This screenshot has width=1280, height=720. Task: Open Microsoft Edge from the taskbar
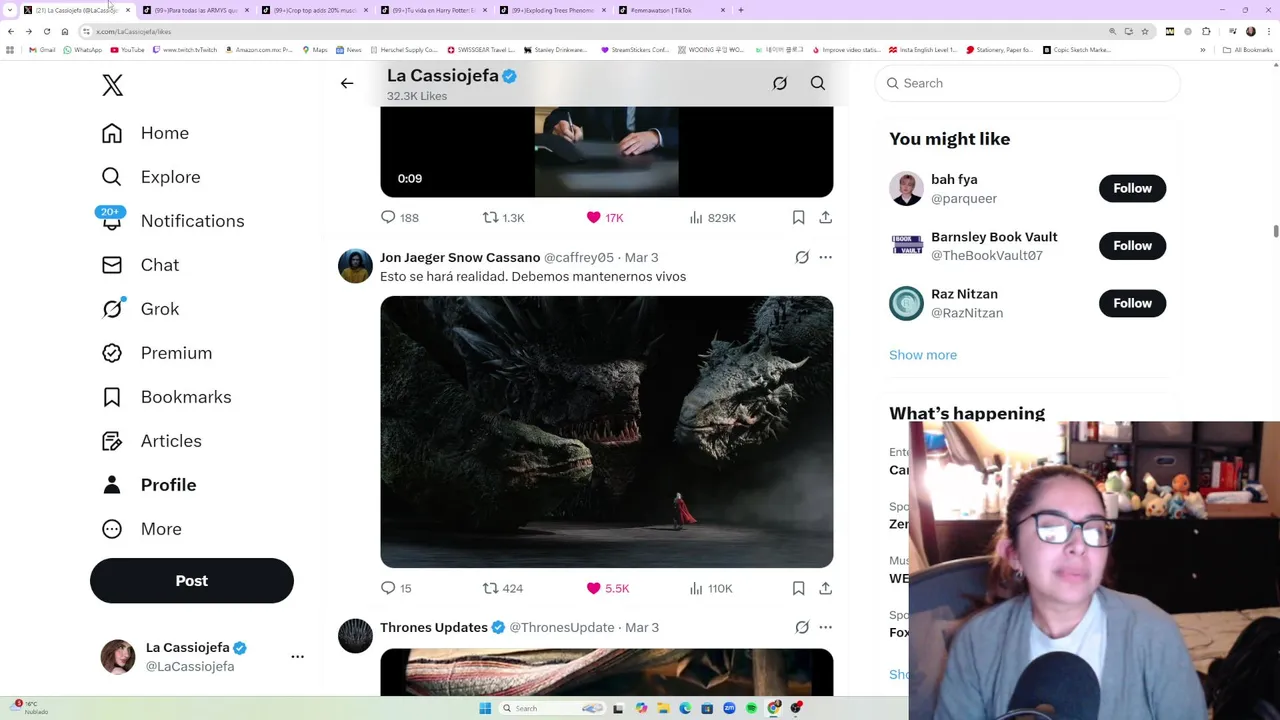tap(685, 708)
